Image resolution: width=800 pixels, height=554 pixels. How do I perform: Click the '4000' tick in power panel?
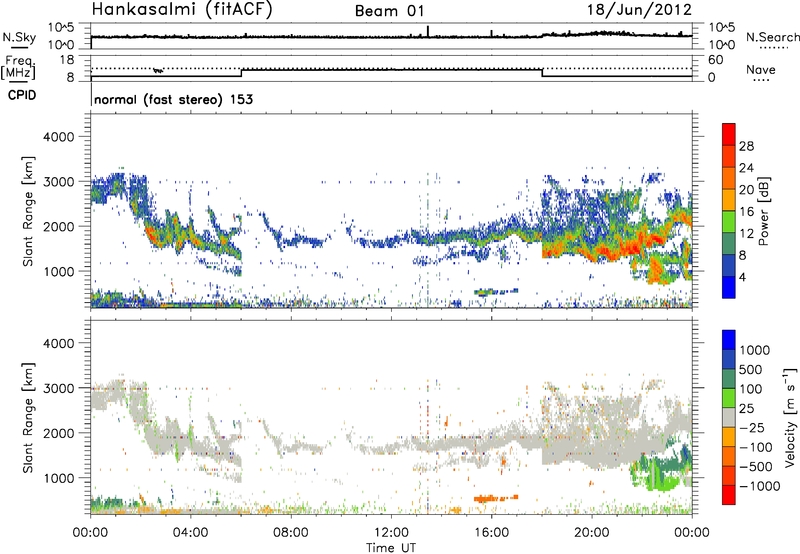click(58, 137)
